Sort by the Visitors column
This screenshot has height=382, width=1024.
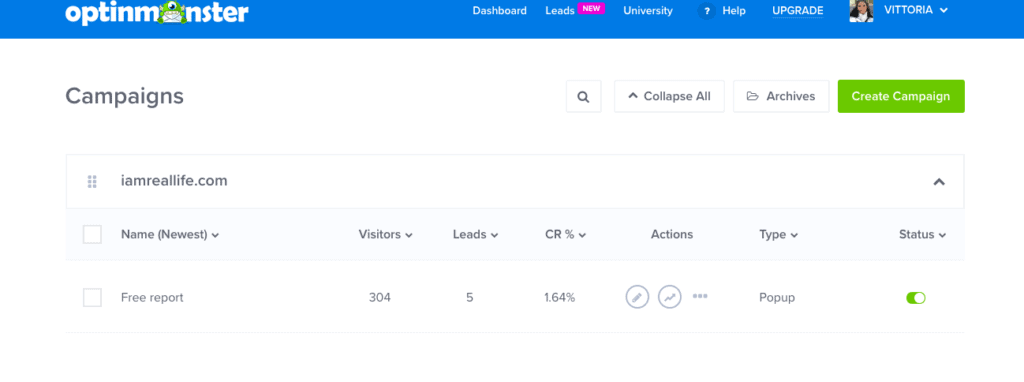(385, 234)
